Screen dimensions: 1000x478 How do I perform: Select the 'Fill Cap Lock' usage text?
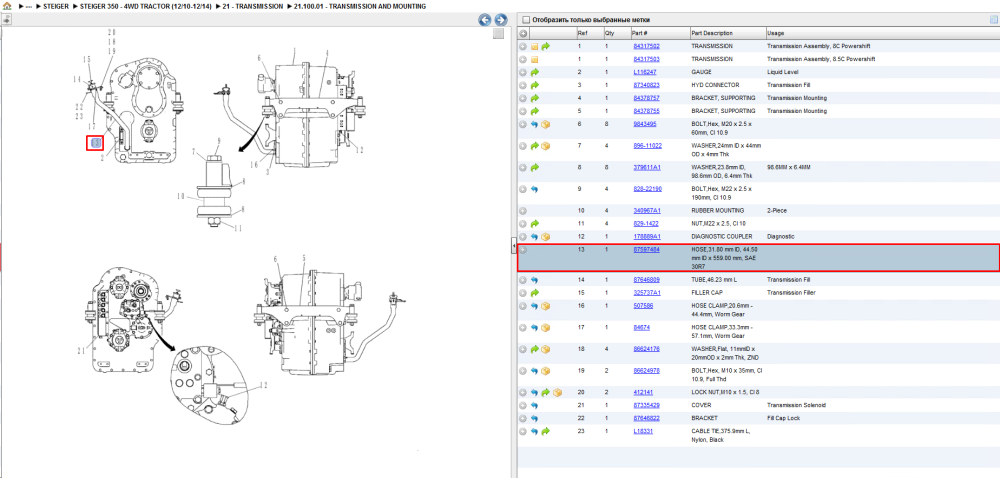(x=786, y=418)
